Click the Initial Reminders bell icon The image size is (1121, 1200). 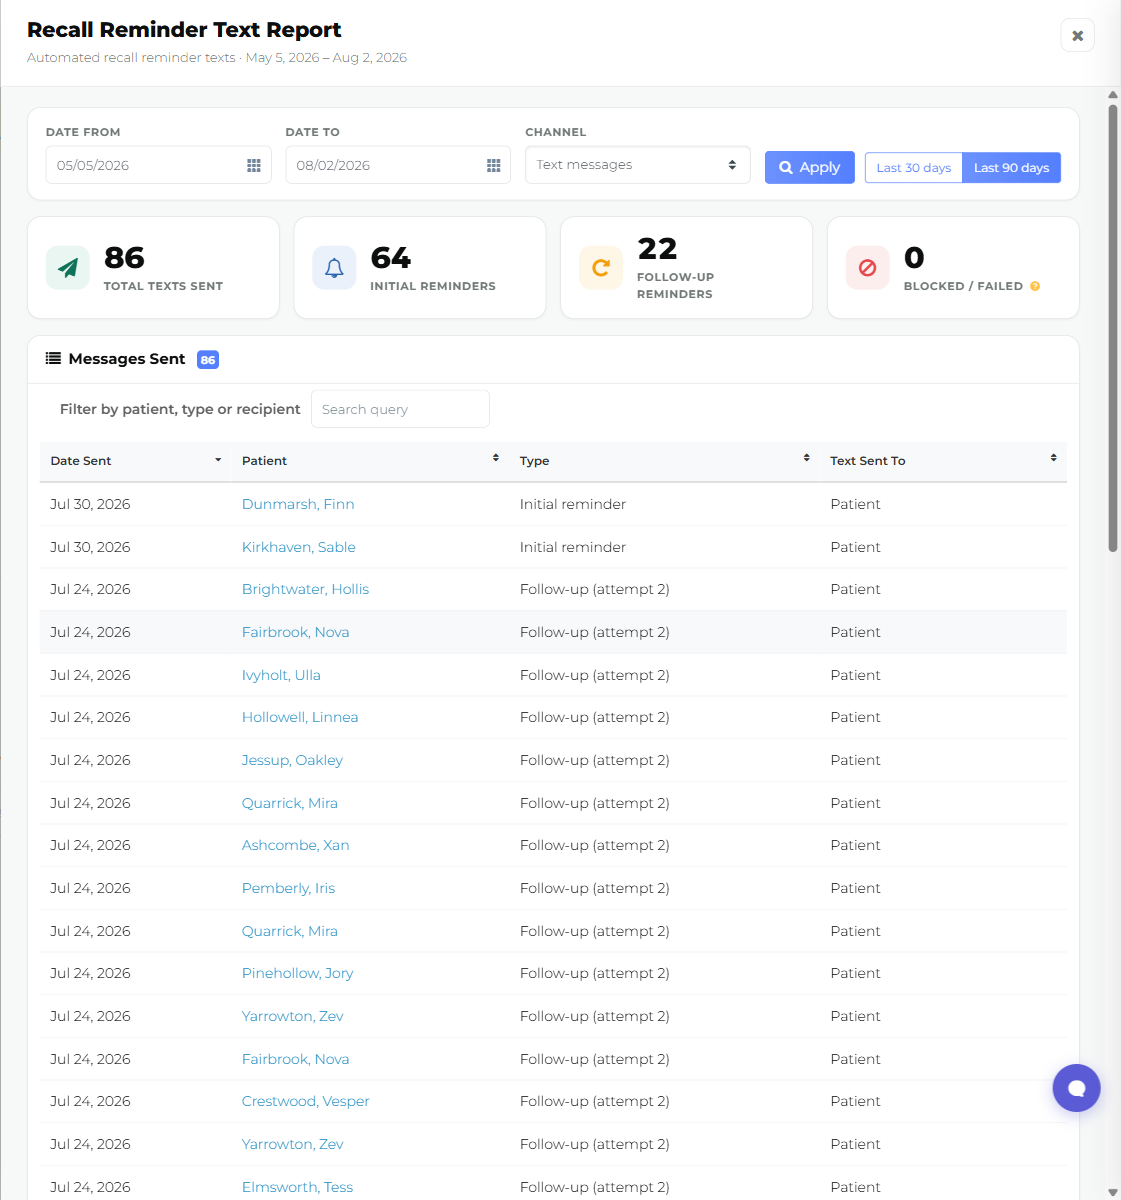point(334,268)
